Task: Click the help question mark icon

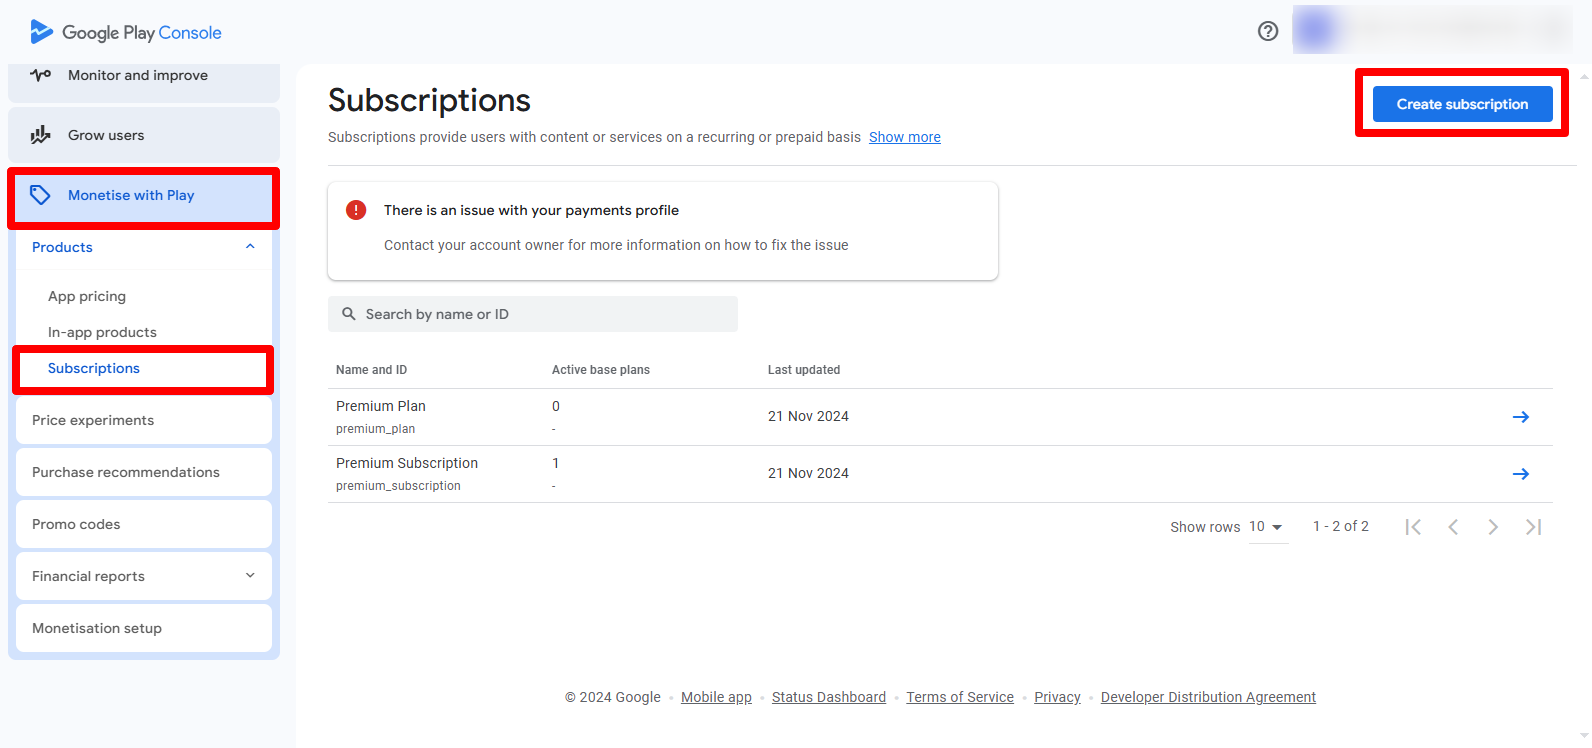Action: pyautogui.click(x=1268, y=31)
